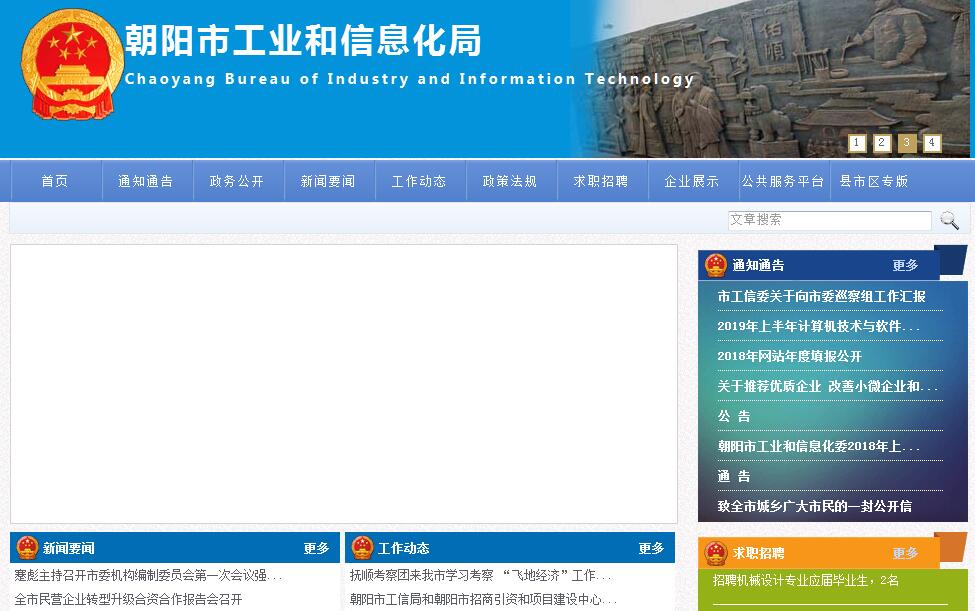Click emblem icon beside 工作动态 panel title
975x611 pixels.
[362, 548]
